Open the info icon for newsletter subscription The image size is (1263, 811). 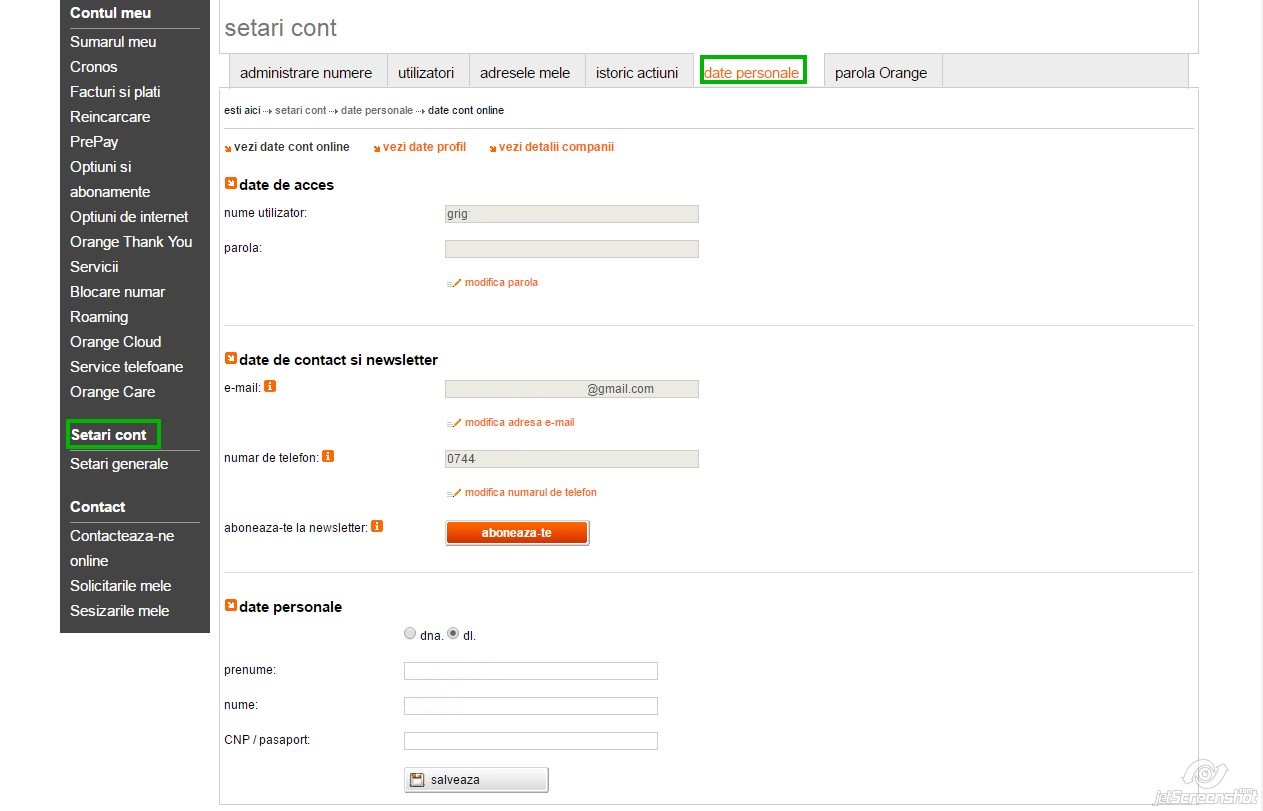coord(377,526)
